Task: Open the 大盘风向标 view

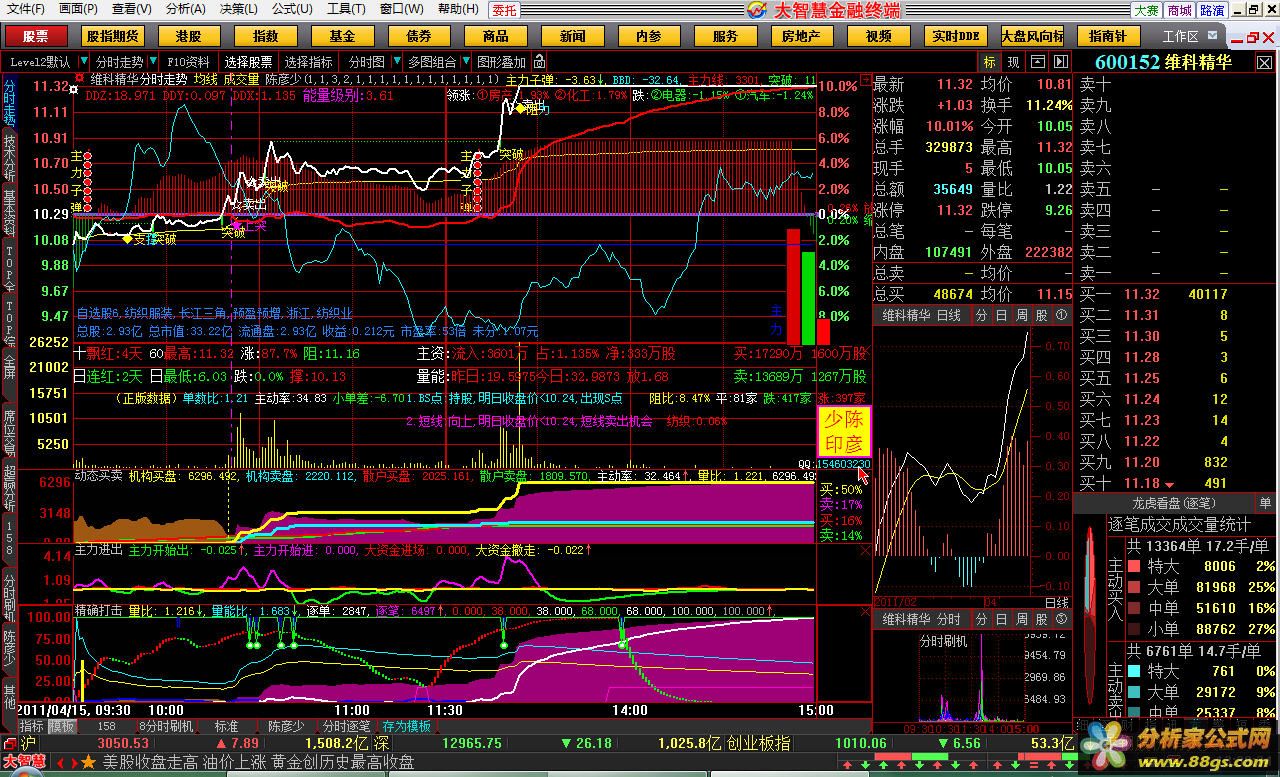Action: (1032, 36)
